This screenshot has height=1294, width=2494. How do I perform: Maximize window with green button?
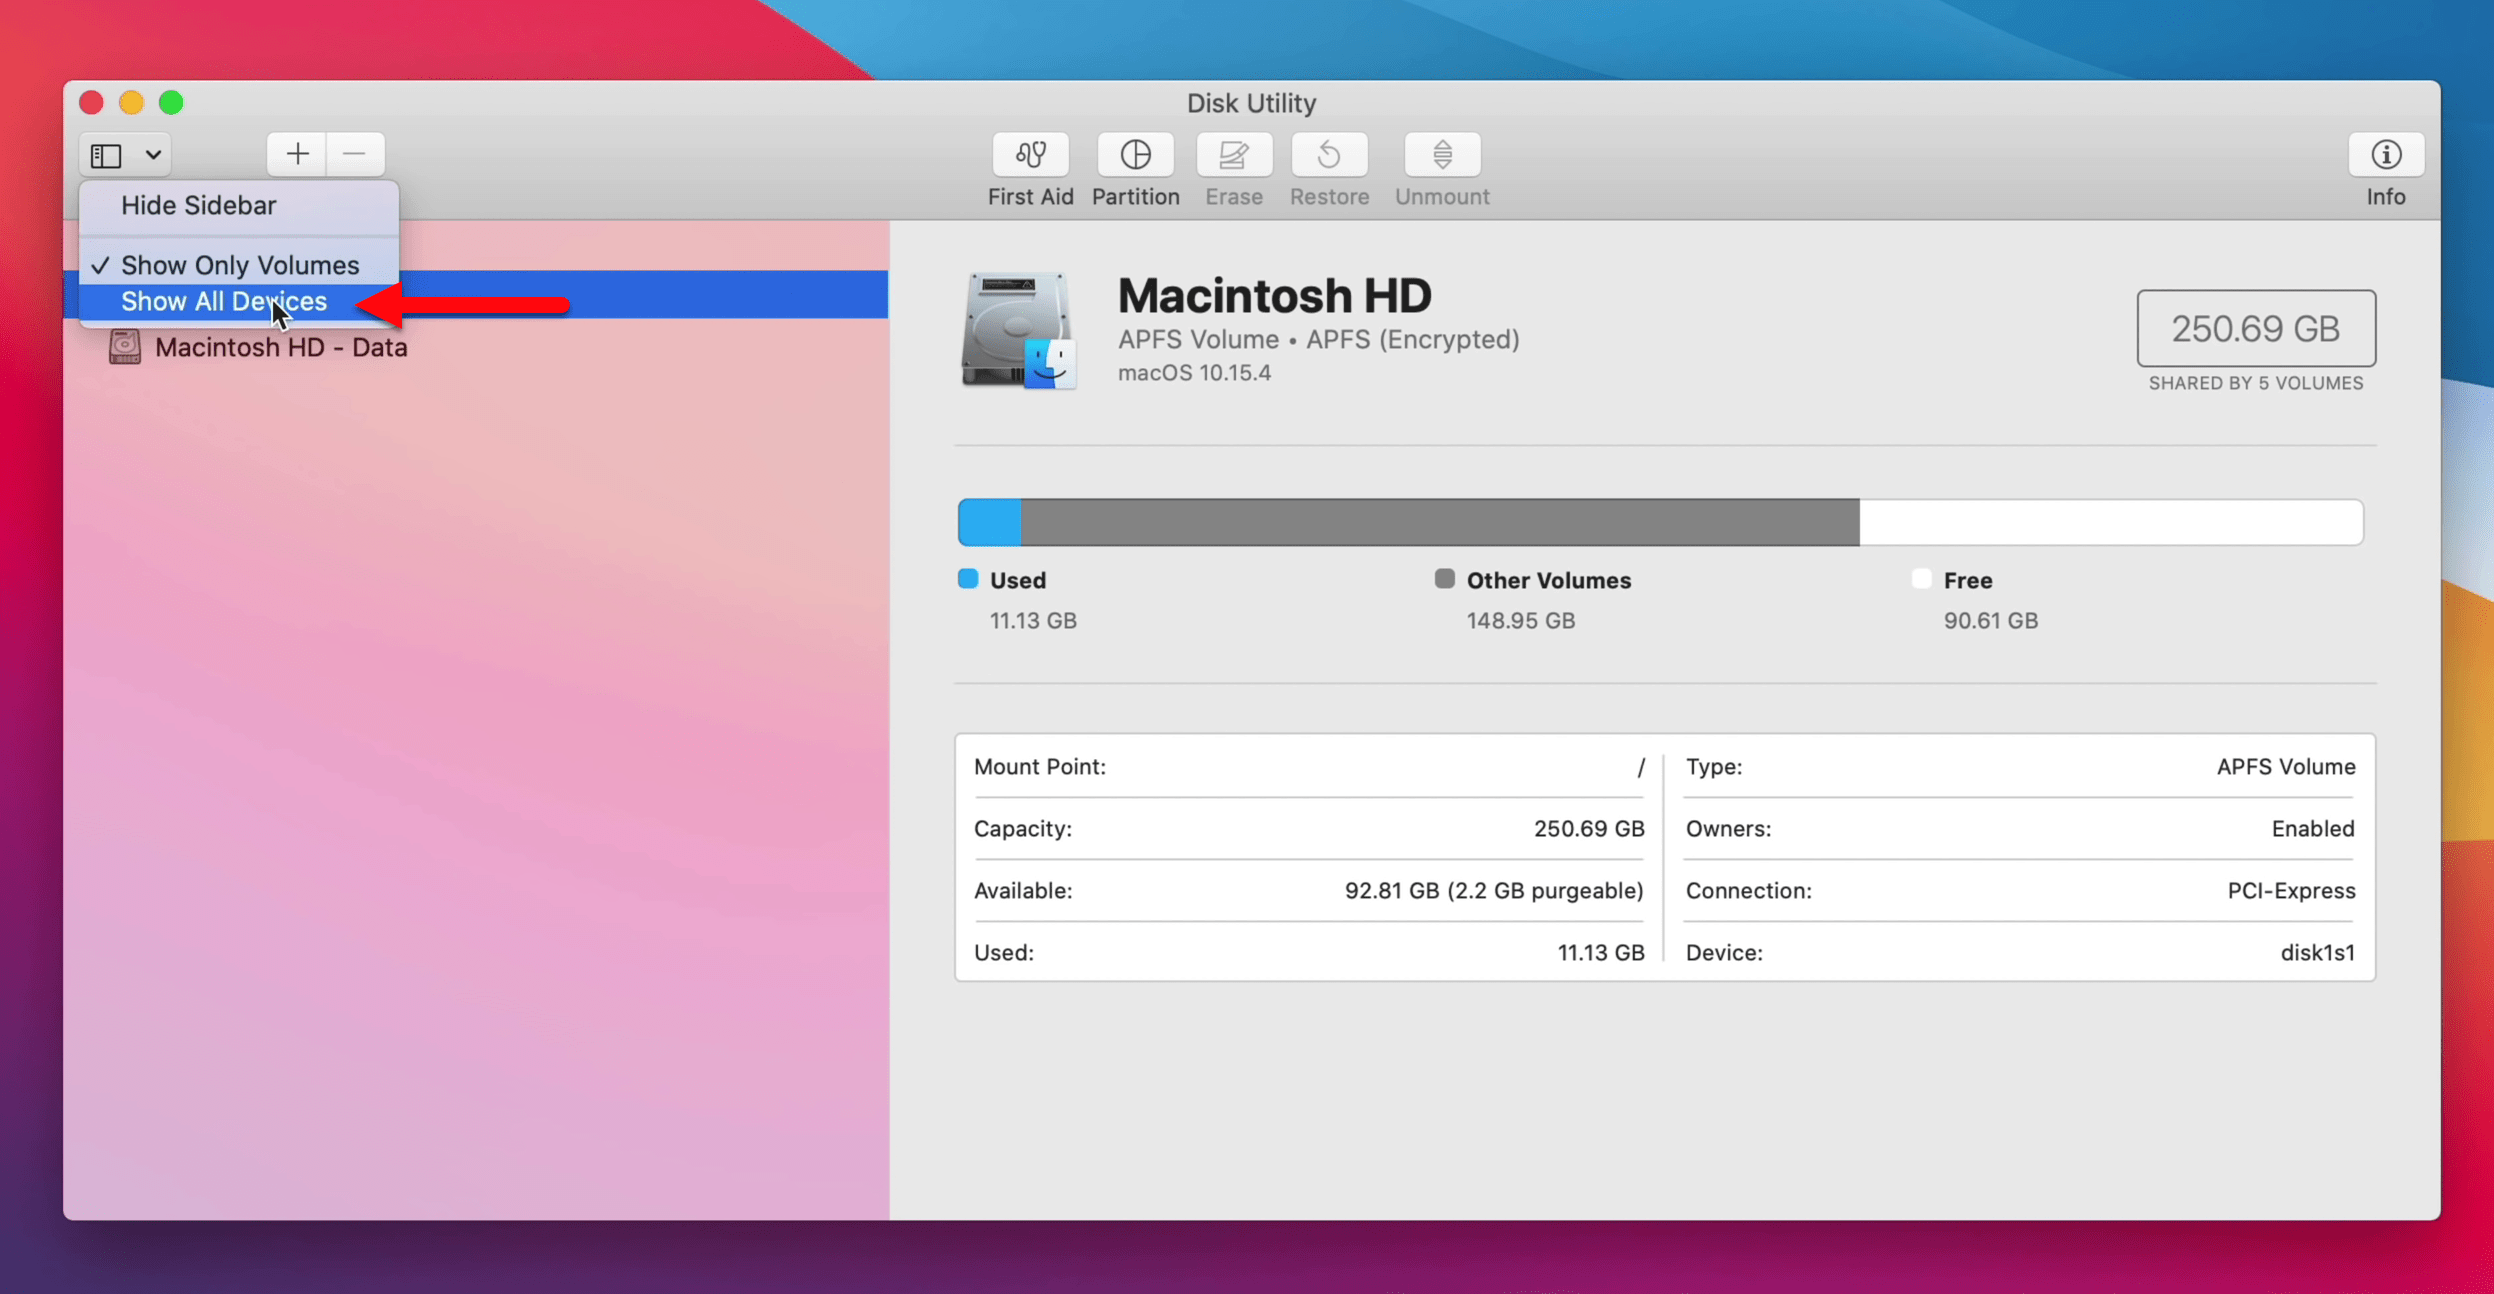point(171,102)
